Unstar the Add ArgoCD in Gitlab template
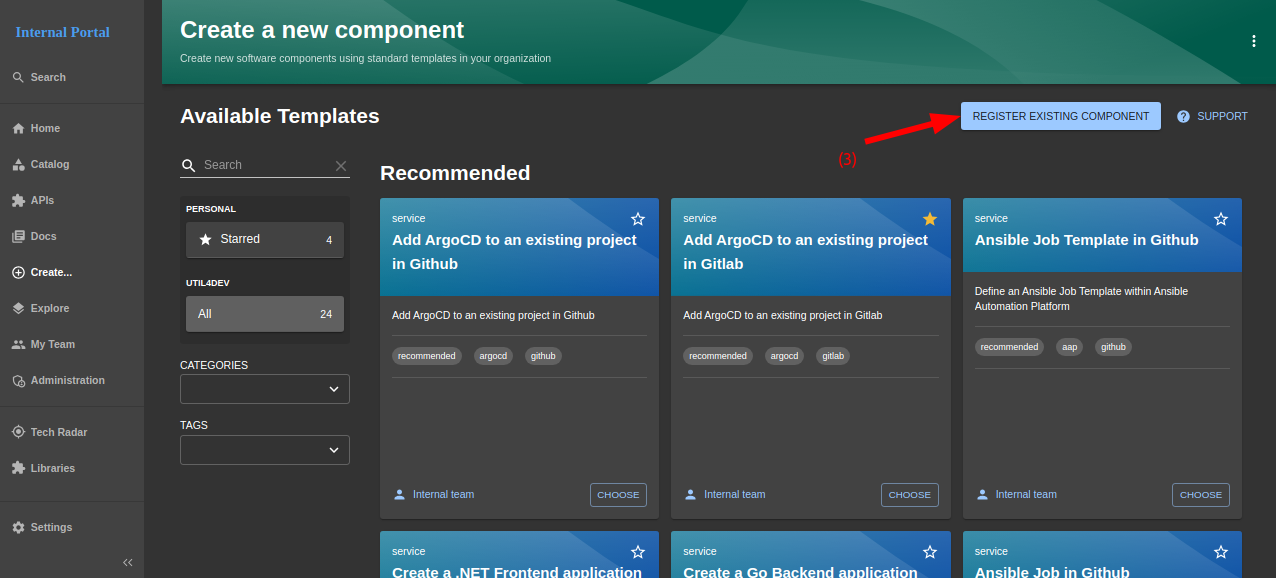This screenshot has height=578, width=1276. [929, 219]
